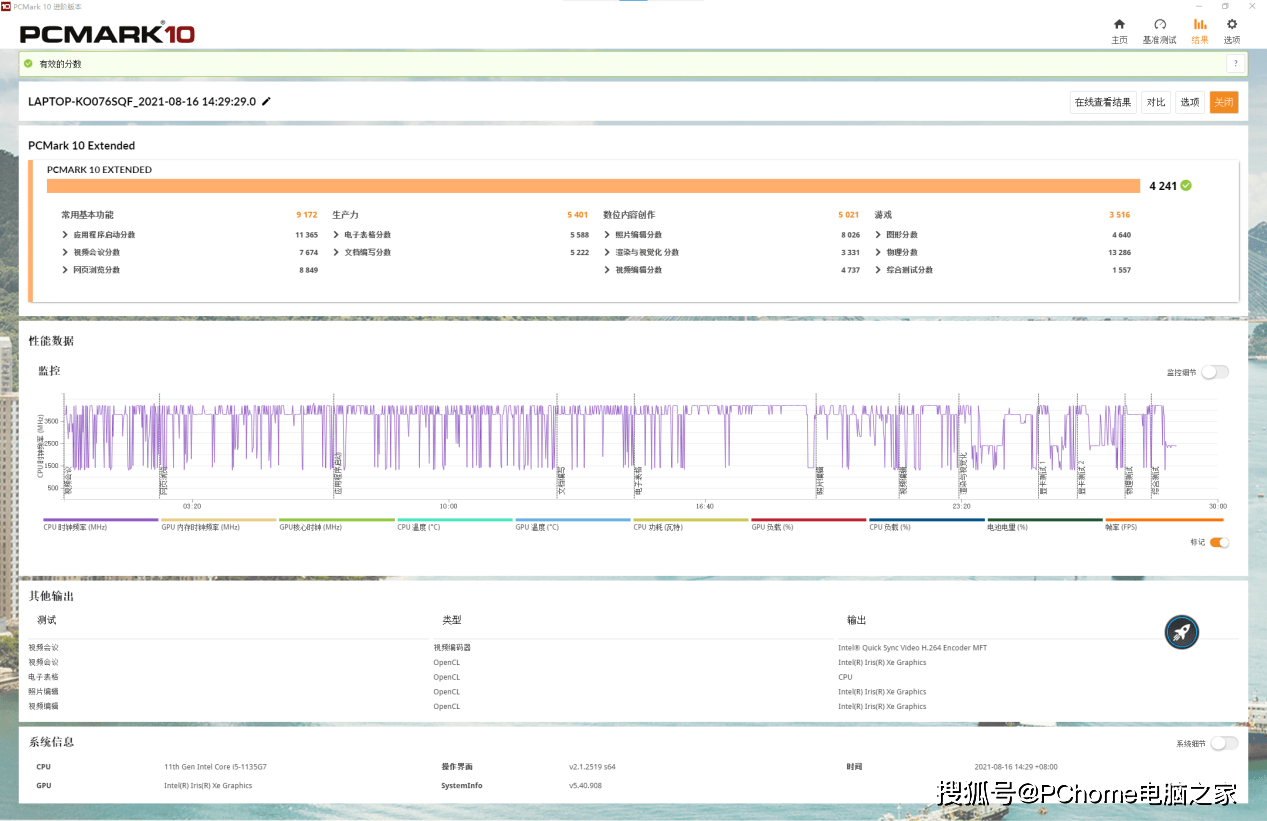Toggle the 监控细节 switch
Screen dimensions: 1267x821
click(x=1215, y=372)
